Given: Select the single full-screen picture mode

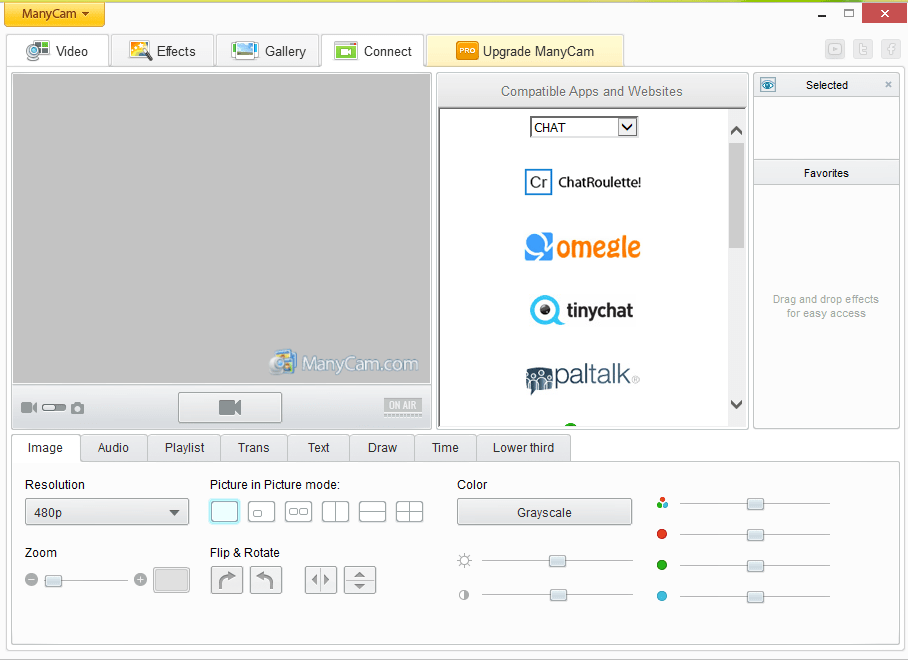Looking at the screenshot, I should [x=224, y=512].
